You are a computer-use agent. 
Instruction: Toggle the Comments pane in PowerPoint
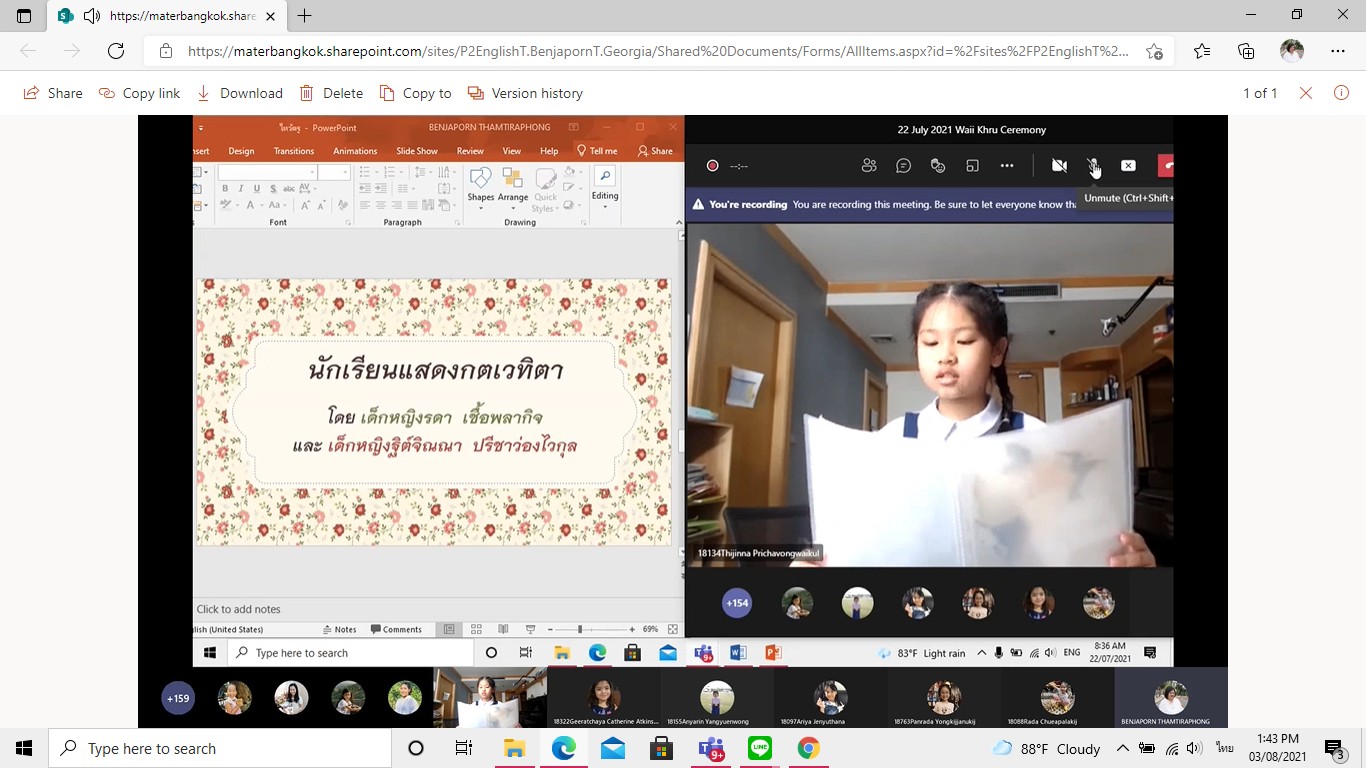396,629
